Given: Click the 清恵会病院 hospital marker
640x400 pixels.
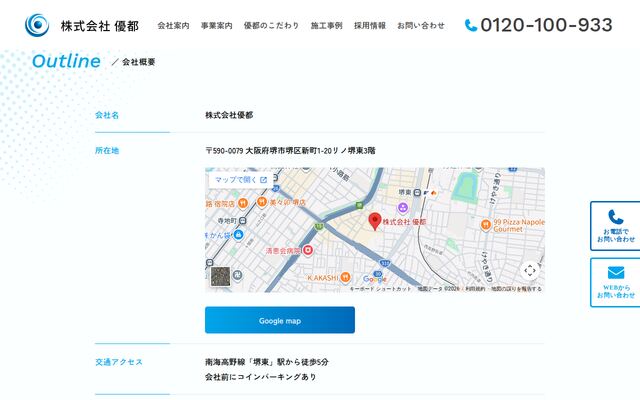Looking at the screenshot, I should (x=308, y=250).
